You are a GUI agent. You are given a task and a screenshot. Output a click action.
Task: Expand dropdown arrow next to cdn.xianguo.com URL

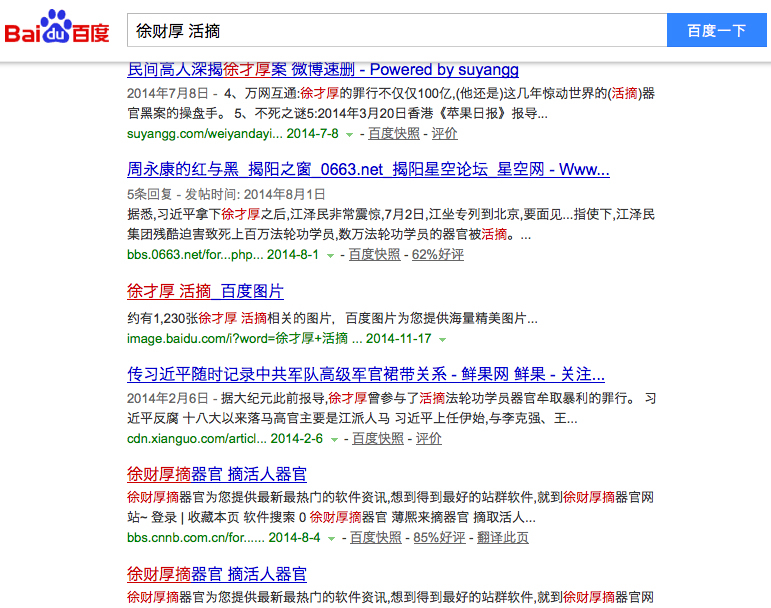[x=334, y=439]
